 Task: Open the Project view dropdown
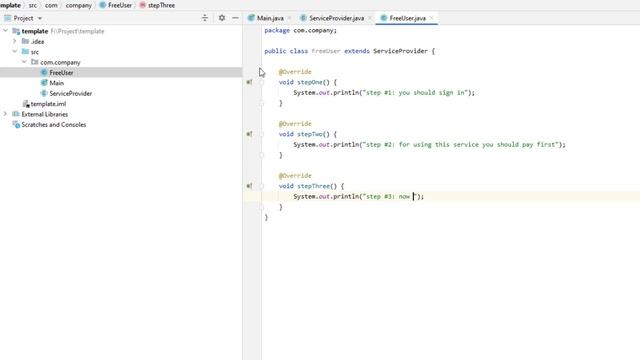point(40,18)
